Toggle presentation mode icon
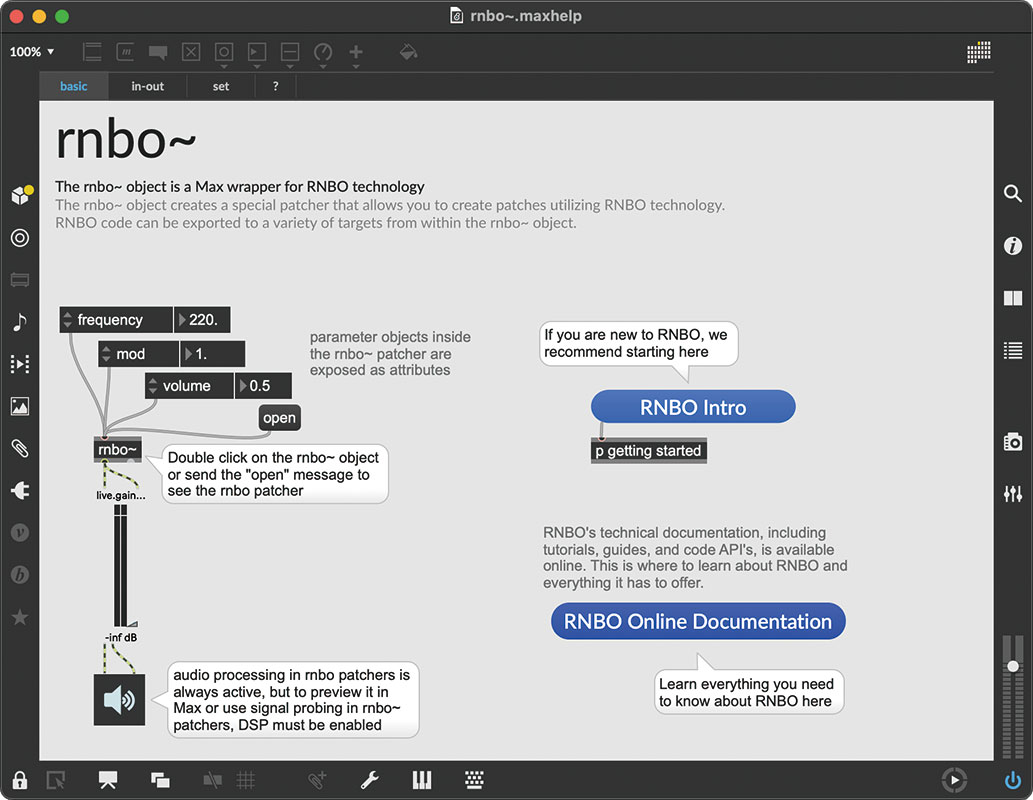The width and height of the screenshot is (1033, 800). tap(108, 780)
